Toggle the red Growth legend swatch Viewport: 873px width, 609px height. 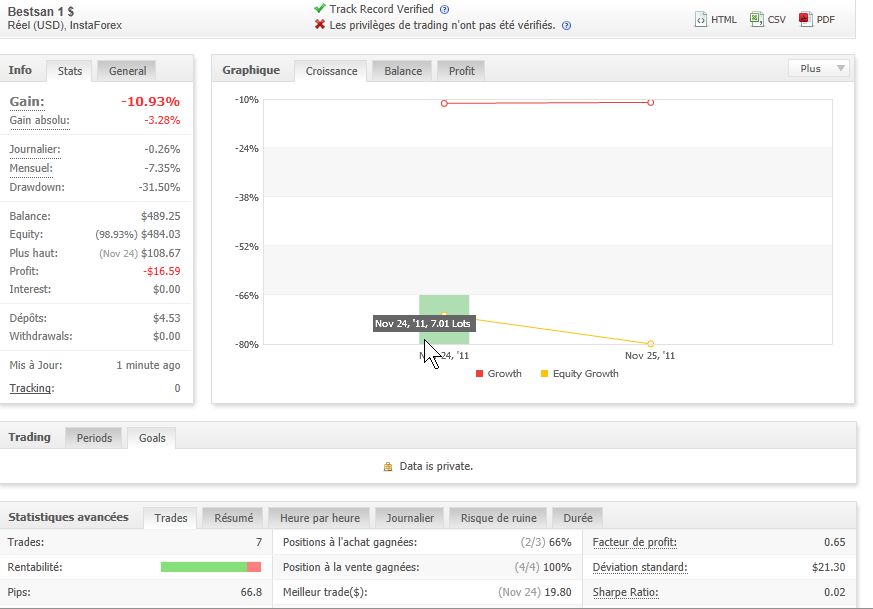point(479,374)
